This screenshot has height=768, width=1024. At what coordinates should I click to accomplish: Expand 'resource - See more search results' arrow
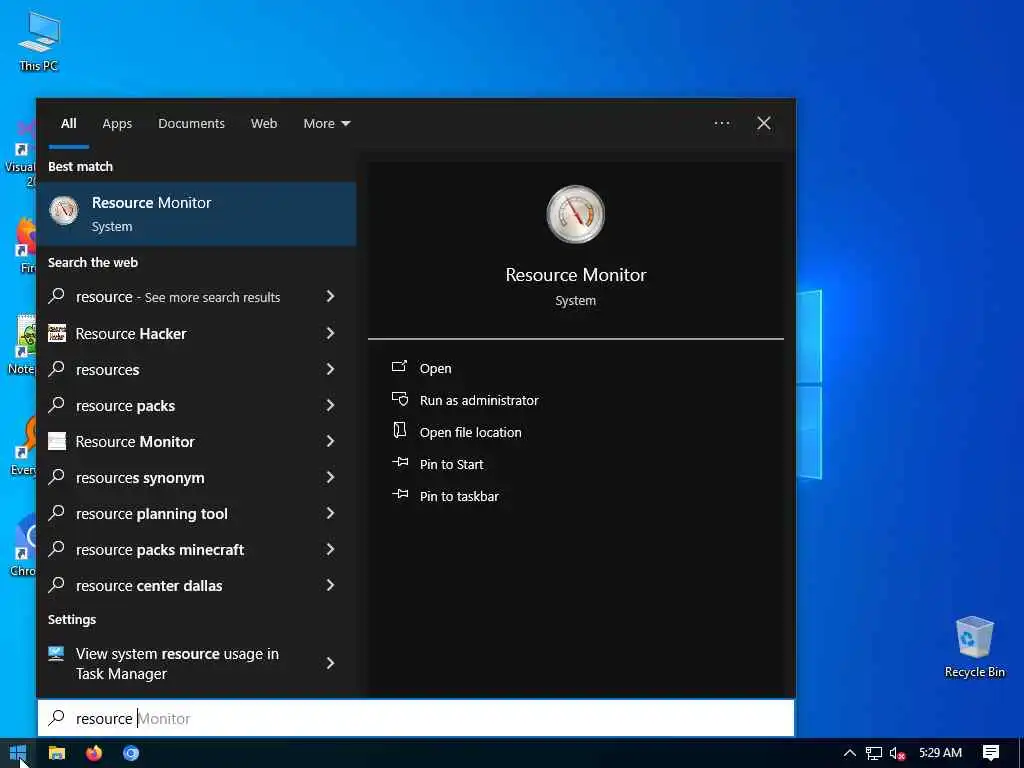330,296
